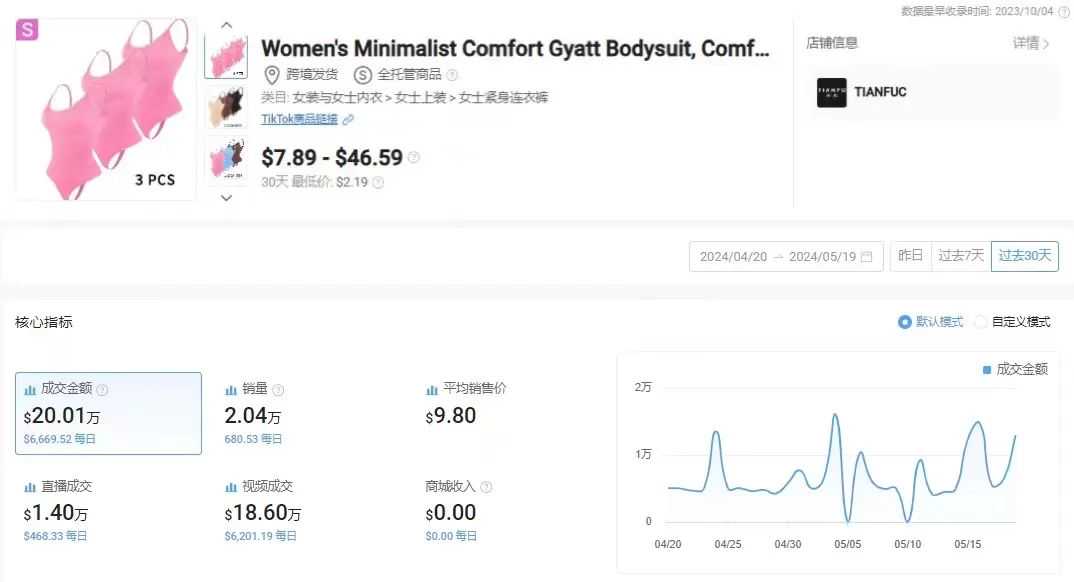Open the main 3 PCS product image
1074x582 pixels.
click(x=105, y=110)
